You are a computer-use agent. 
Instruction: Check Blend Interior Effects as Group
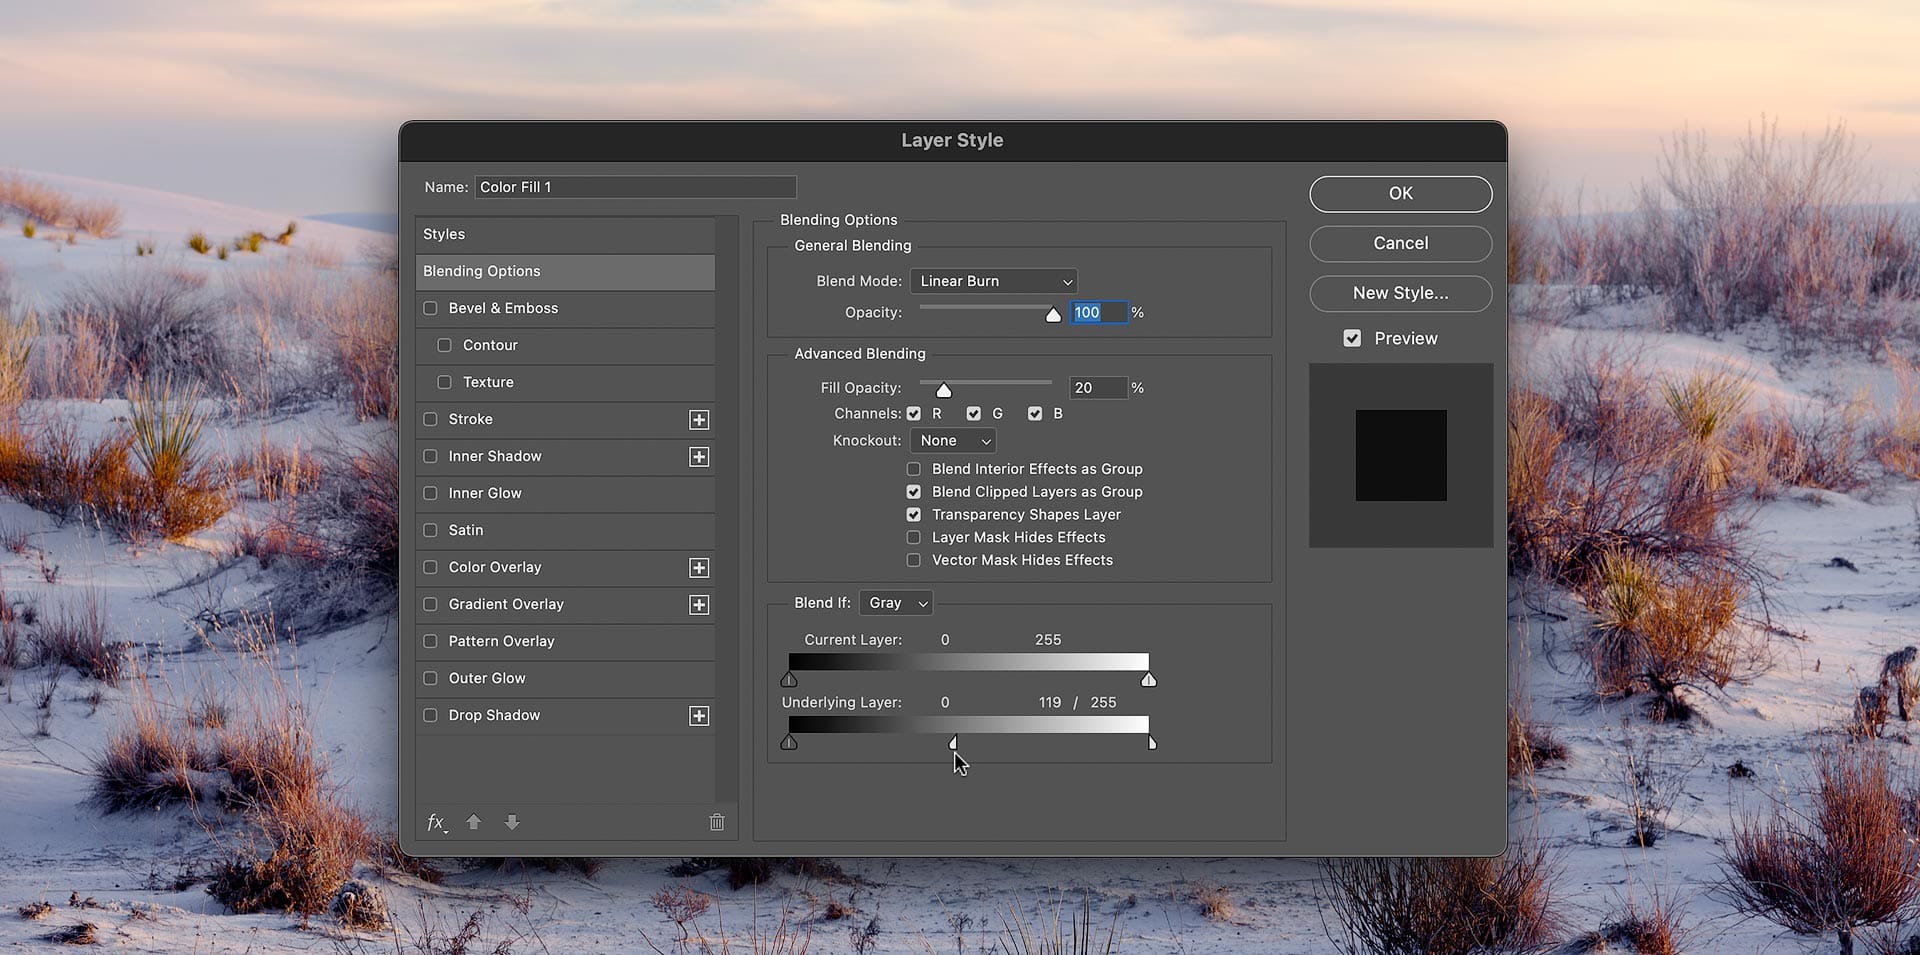(x=913, y=468)
